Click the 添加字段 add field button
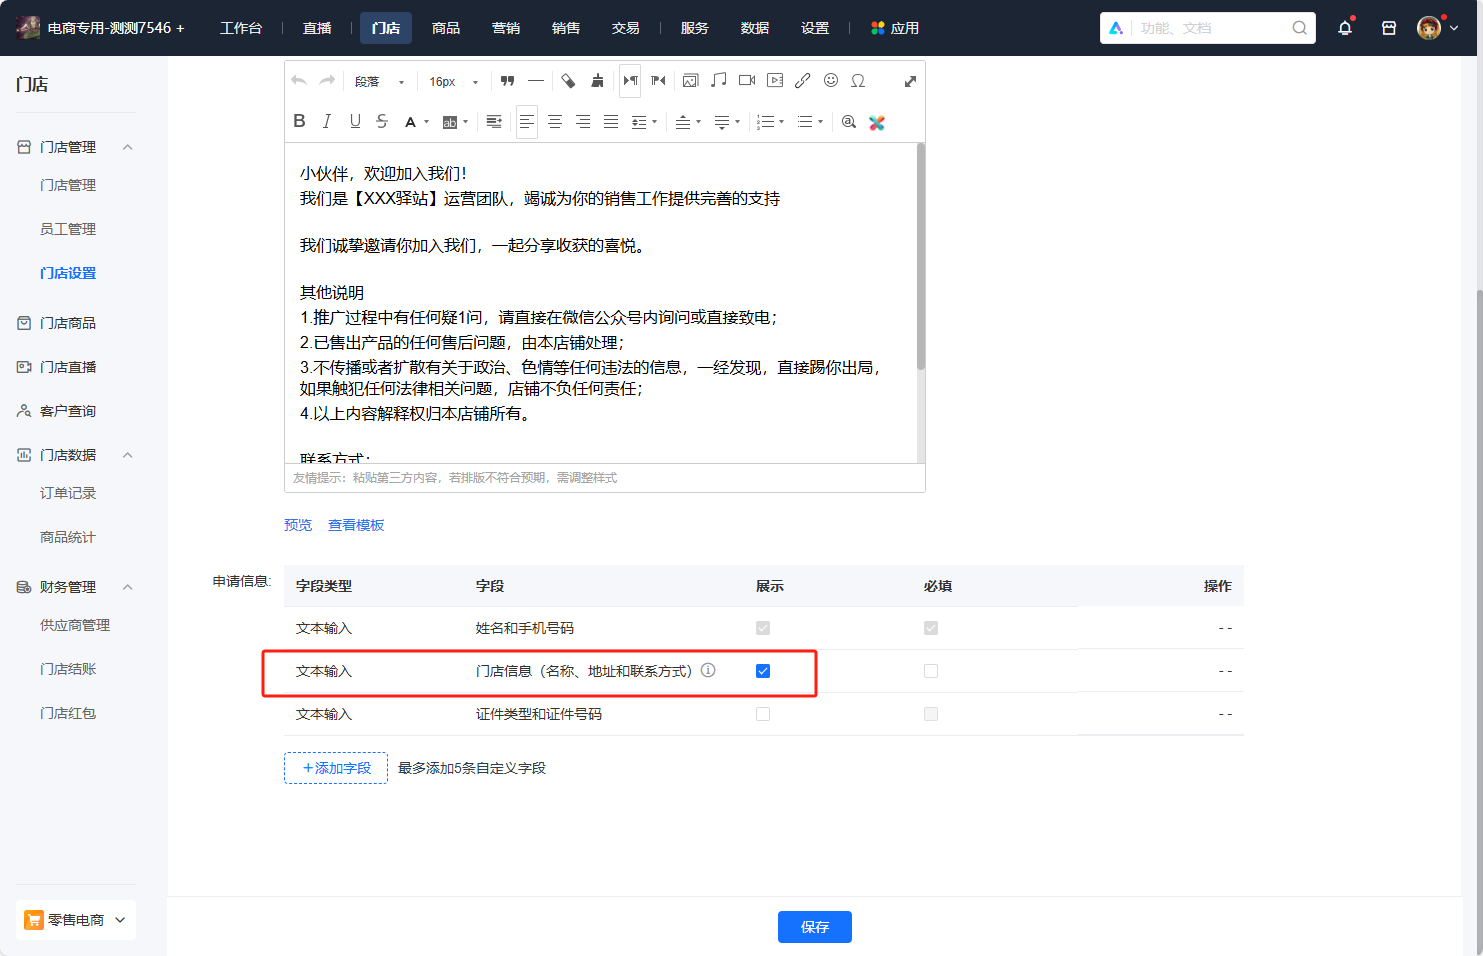Viewport: 1483px width, 956px height. (336, 768)
